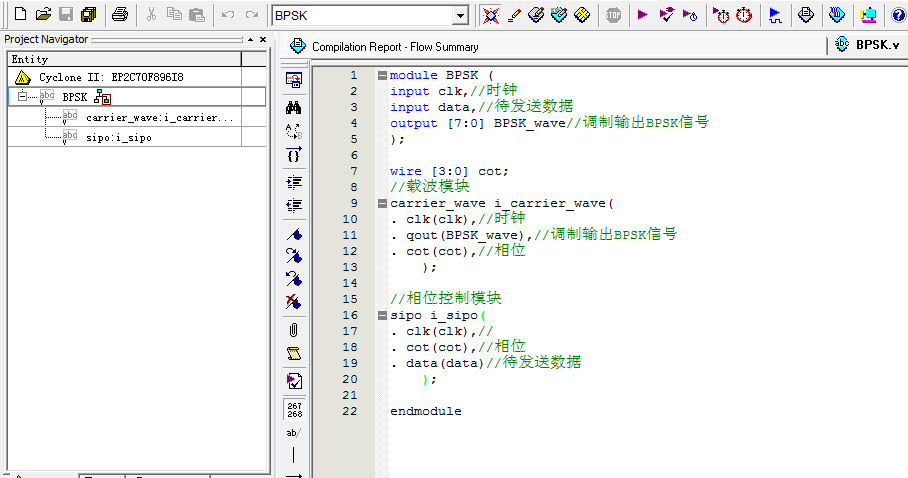The image size is (908, 478).
Task: Collapse the module BPSK code fold
Action: tap(382, 75)
